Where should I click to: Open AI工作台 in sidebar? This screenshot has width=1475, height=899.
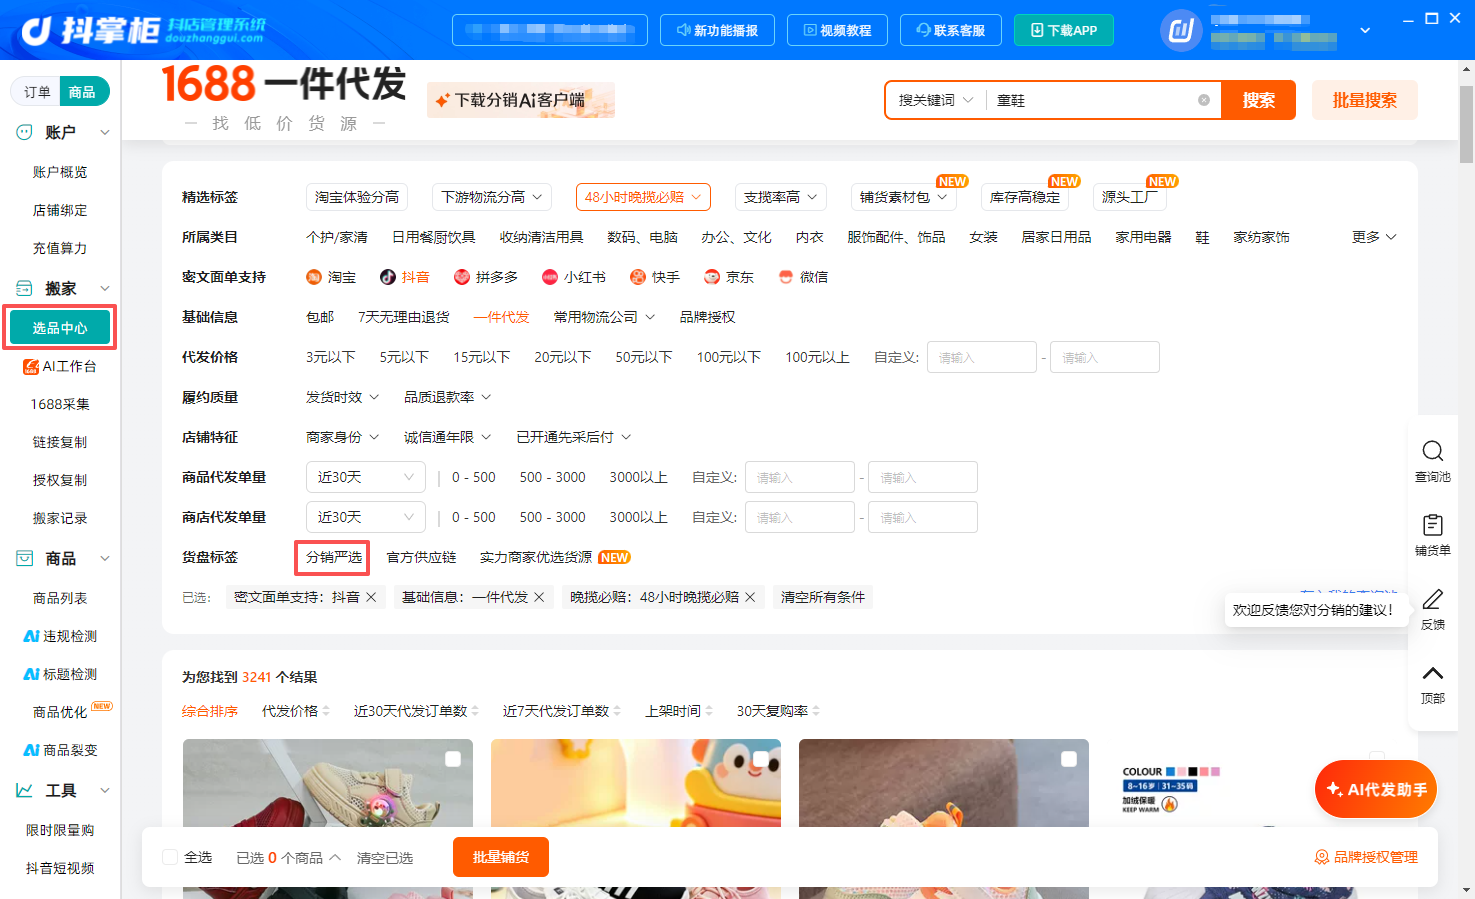(60, 366)
